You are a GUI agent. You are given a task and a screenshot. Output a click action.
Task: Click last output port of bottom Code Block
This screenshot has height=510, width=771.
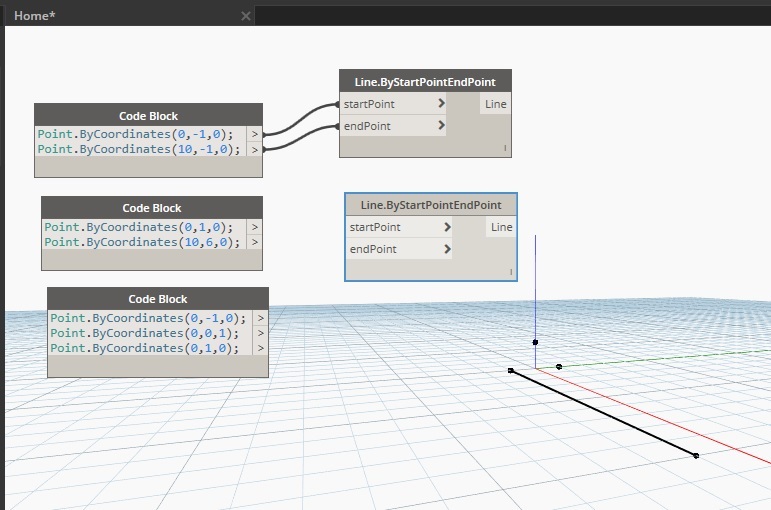[x=261, y=348]
